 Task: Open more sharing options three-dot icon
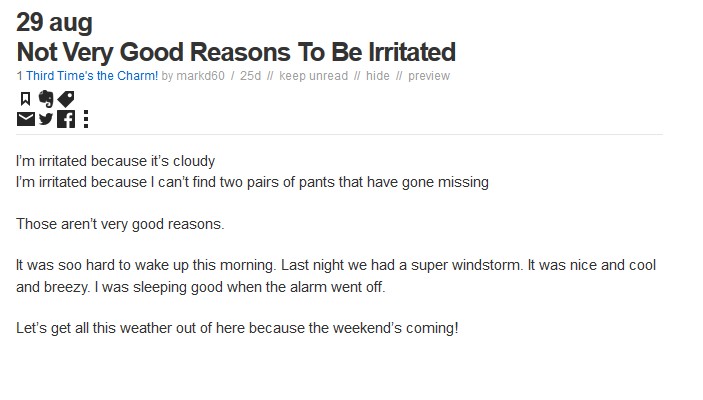coord(86,119)
